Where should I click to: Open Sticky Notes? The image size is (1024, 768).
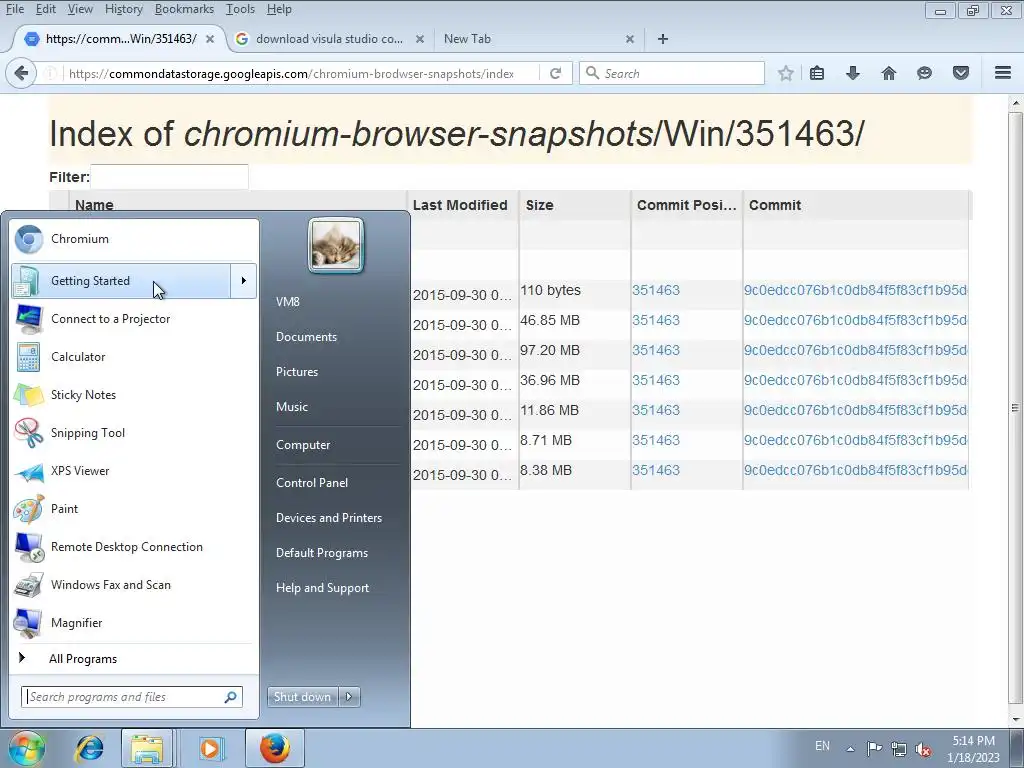(134, 394)
